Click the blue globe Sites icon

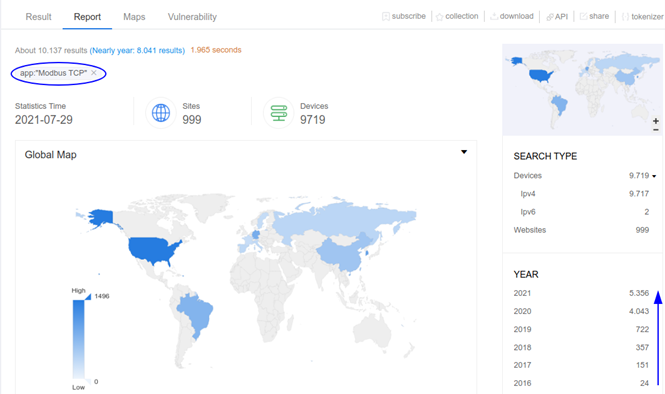tap(161, 113)
